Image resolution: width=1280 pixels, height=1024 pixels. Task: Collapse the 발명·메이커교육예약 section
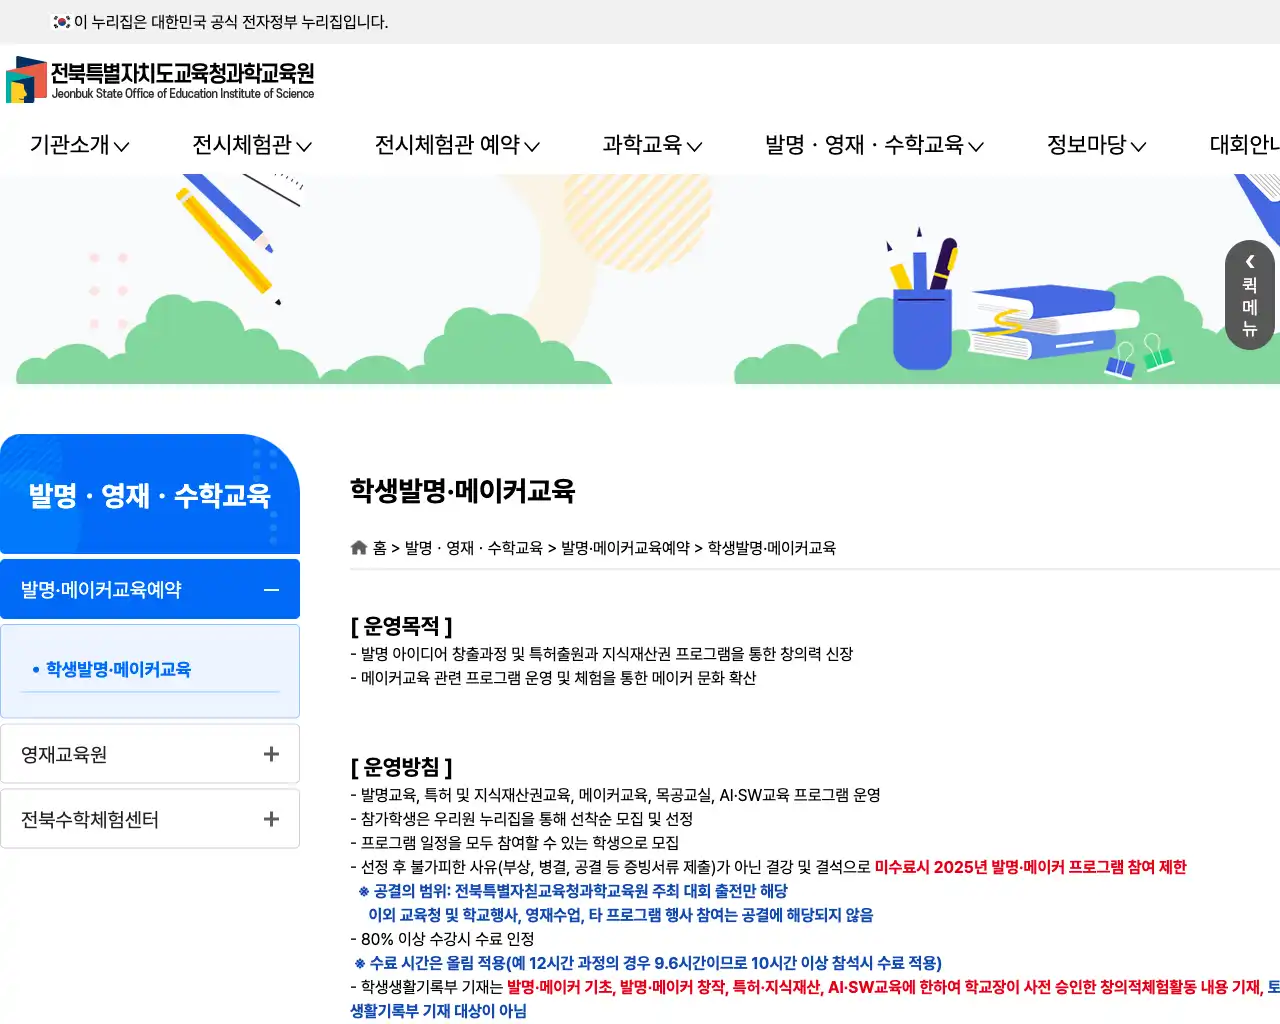[270, 589]
